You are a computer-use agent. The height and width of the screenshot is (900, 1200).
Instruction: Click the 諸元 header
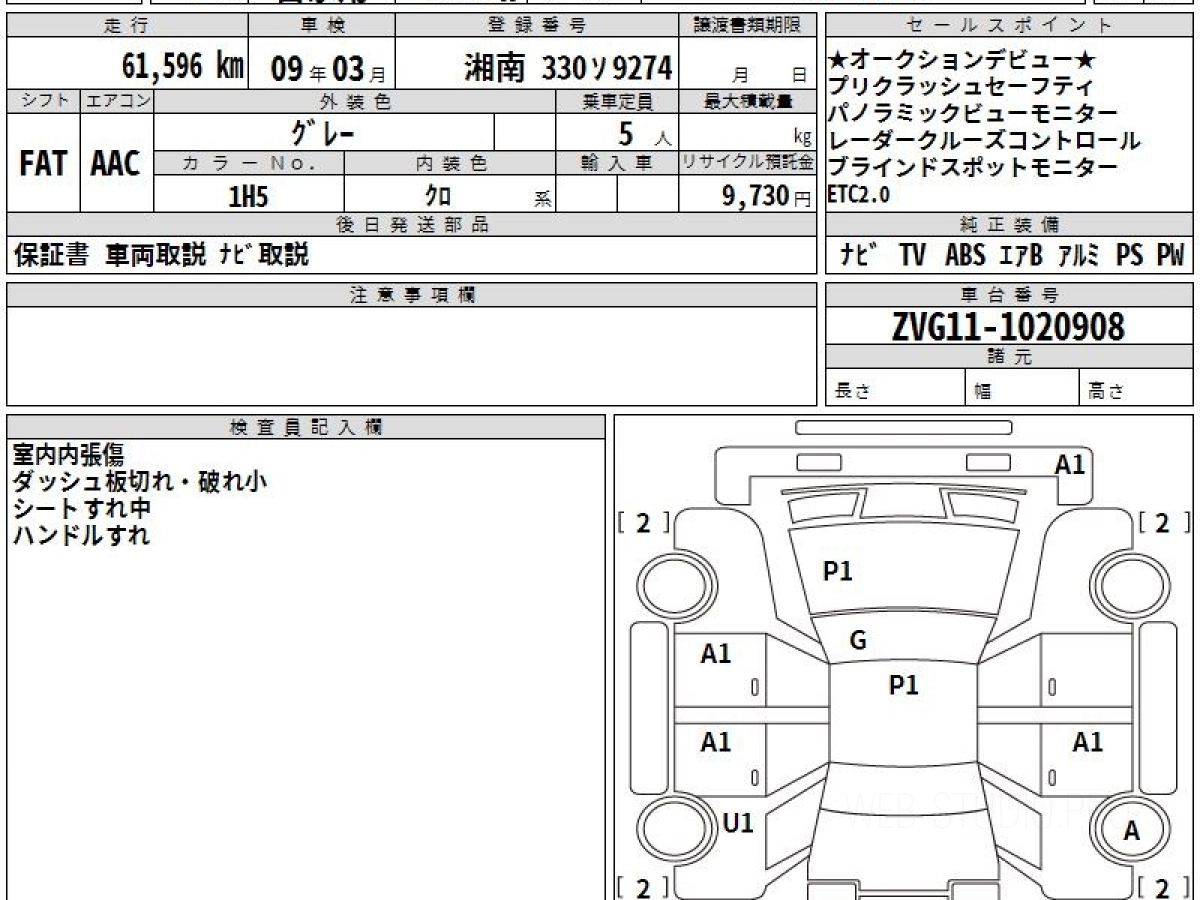click(1009, 357)
